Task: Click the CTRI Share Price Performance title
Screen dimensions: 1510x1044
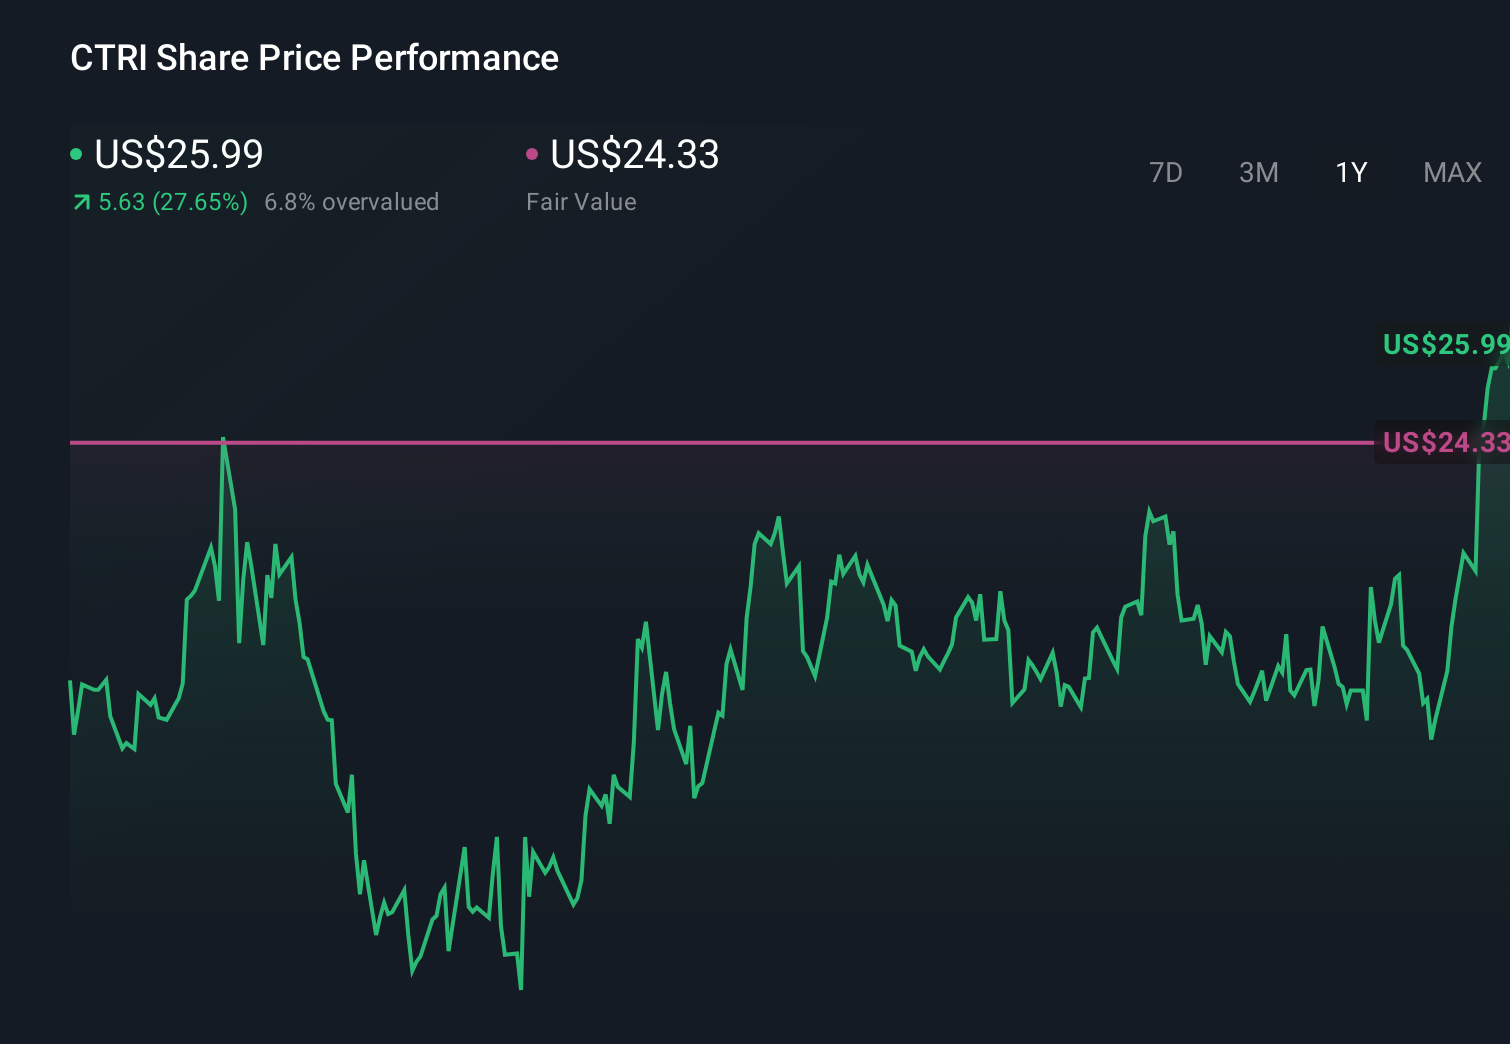Action: tap(313, 57)
